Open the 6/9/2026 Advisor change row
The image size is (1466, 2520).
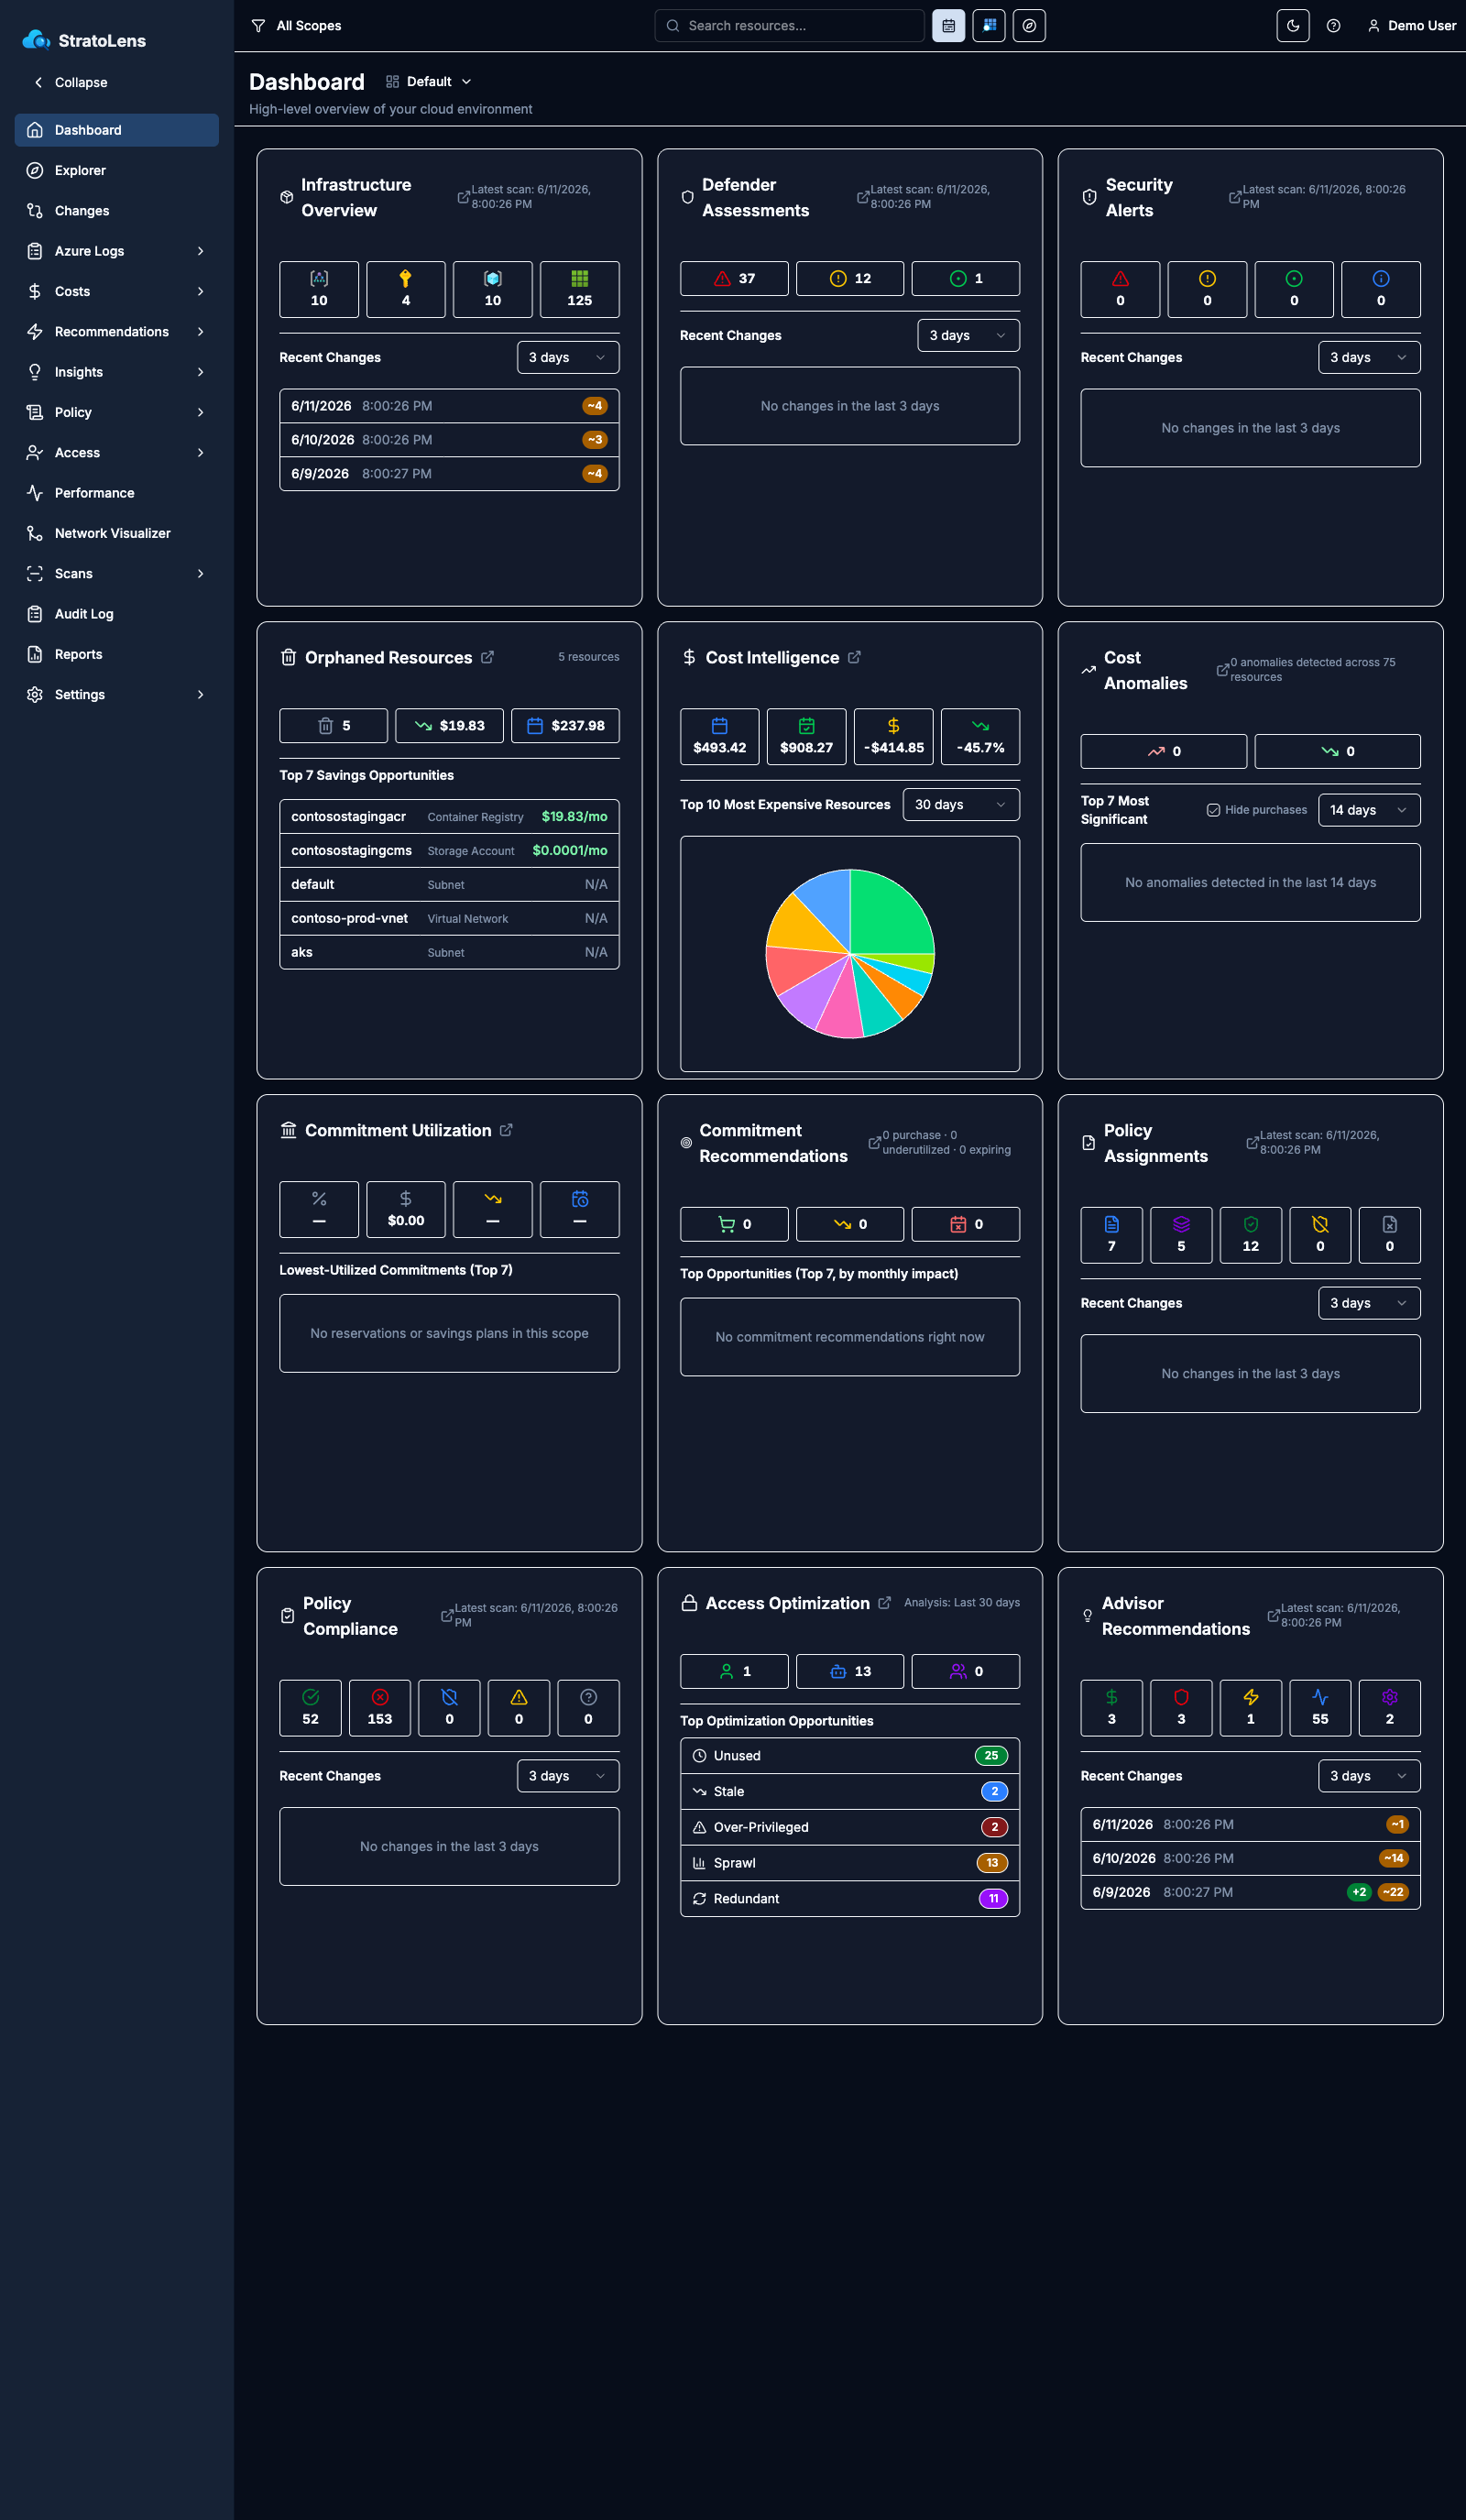click(1250, 1893)
